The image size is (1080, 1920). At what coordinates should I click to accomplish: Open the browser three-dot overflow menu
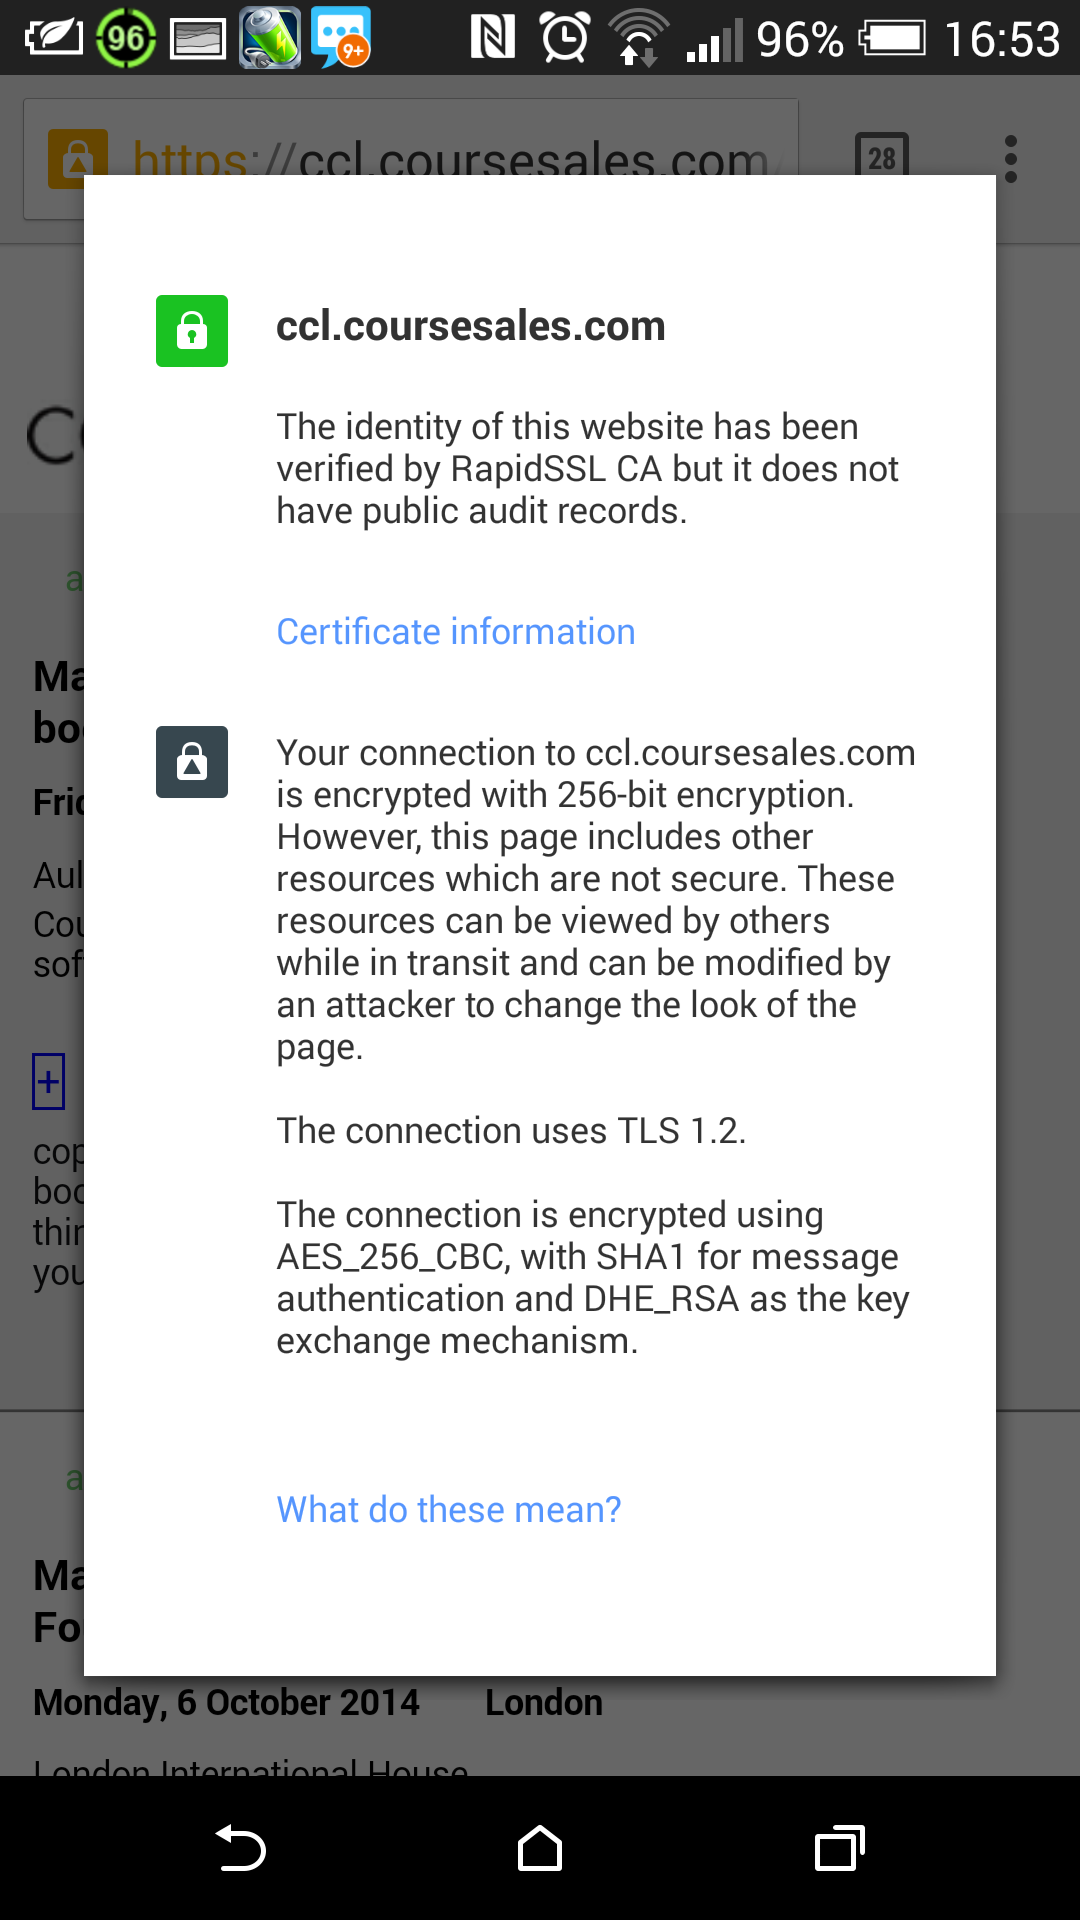pyautogui.click(x=1011, y=159)
